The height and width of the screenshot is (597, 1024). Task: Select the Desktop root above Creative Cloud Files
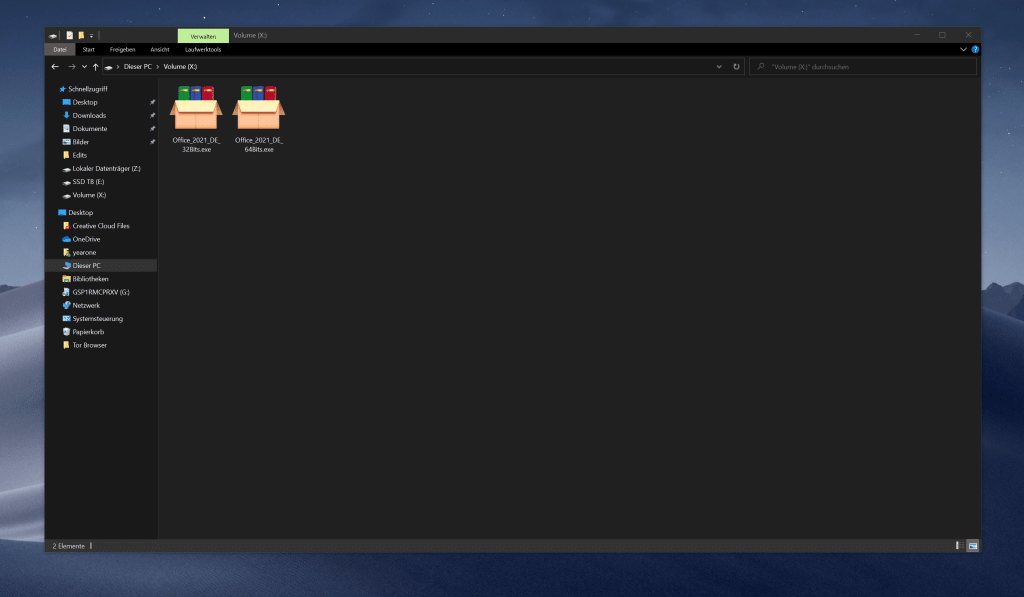(x=80, y=212)
